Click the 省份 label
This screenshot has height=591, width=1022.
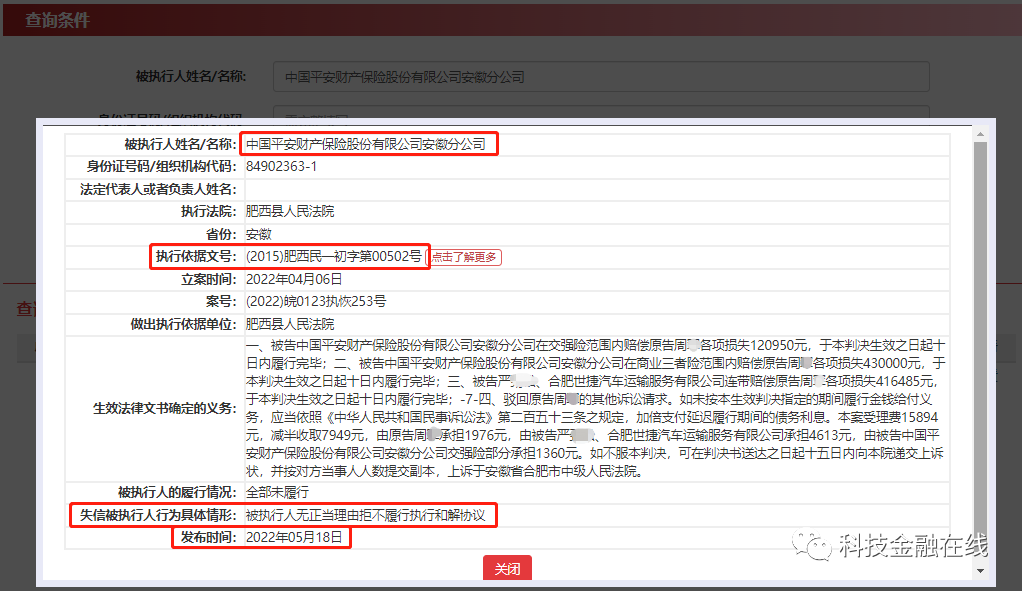222,234
